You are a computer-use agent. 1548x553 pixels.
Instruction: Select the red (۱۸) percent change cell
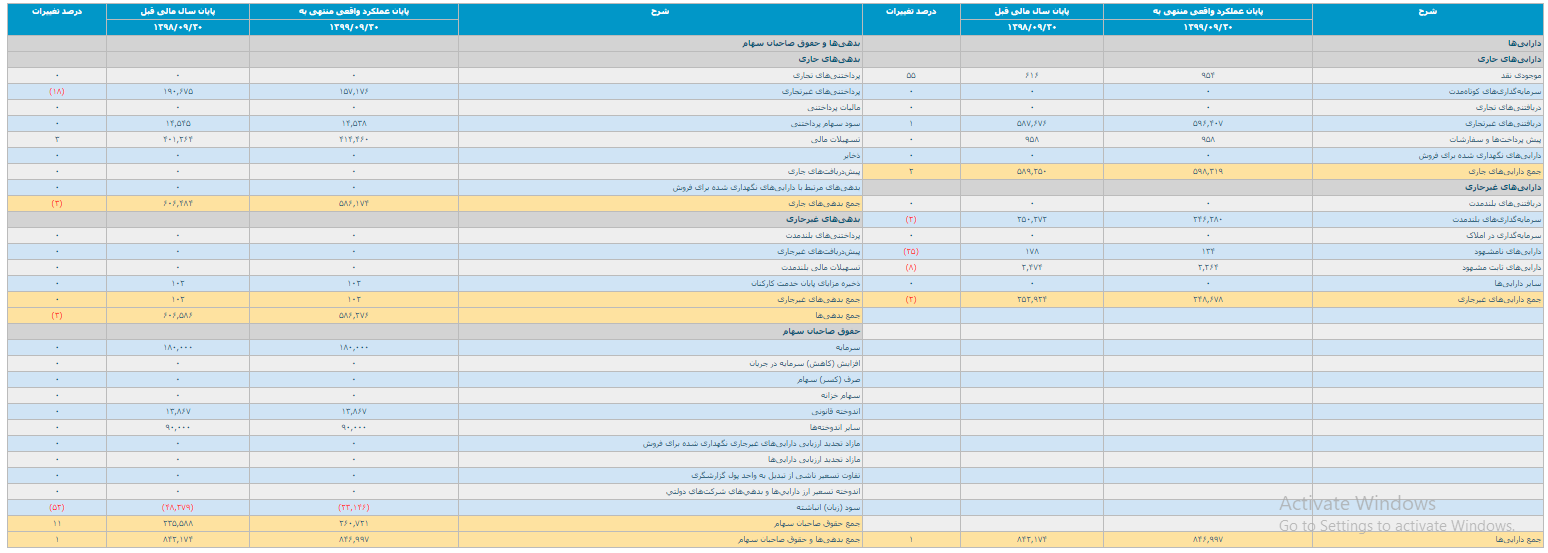pyautogui.click(x=57, y=91)
